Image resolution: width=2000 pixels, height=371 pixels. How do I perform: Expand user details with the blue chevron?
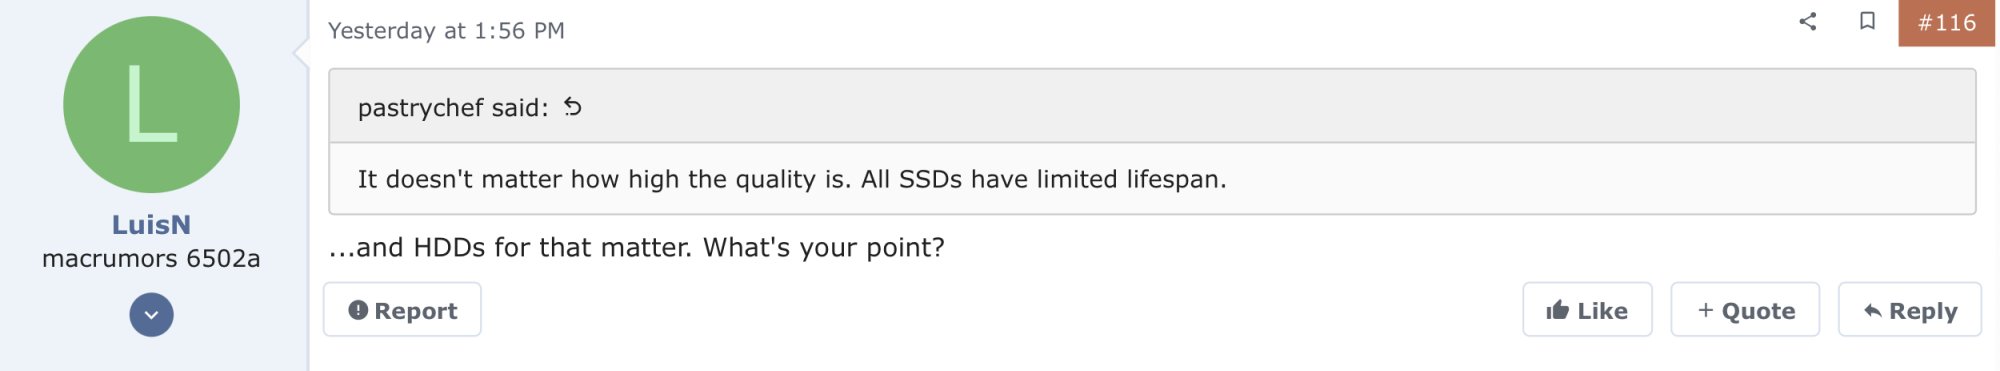pyautogui.click(x=151, y=314)
